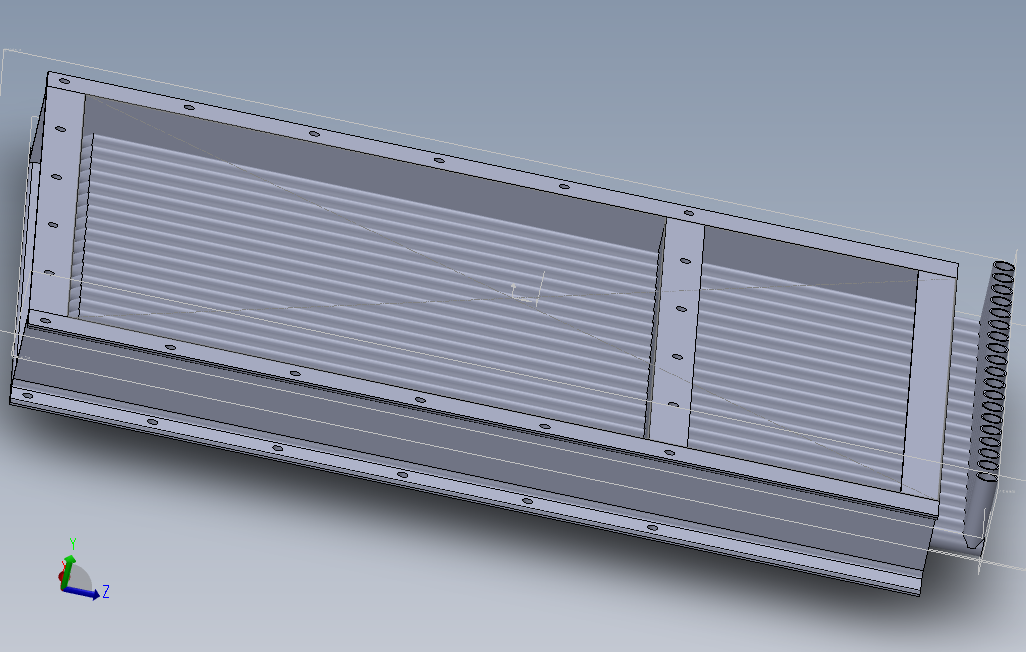This screenshot has height=652, width=1026.
Task: Click the blue Z axis arrow of the triad
Action: click(x=81, y=591)
